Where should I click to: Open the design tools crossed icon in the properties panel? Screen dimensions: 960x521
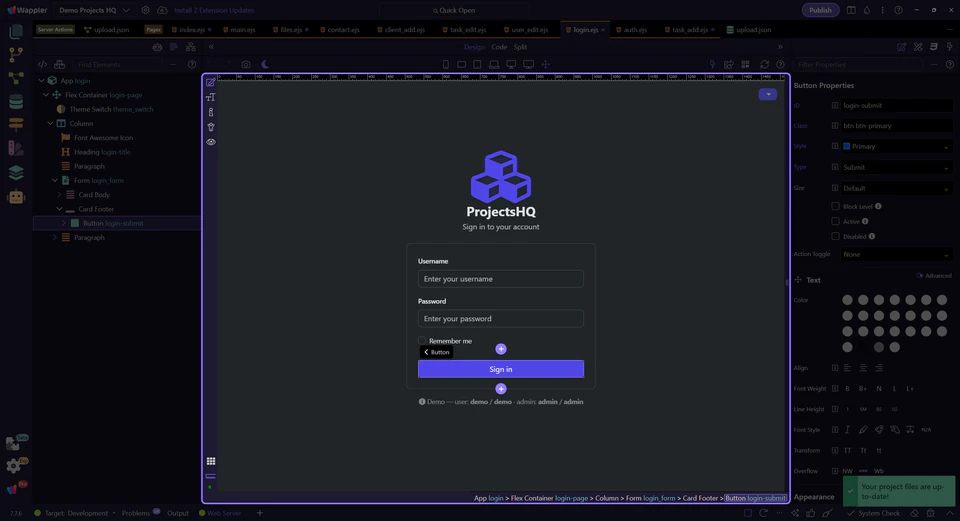918,47
